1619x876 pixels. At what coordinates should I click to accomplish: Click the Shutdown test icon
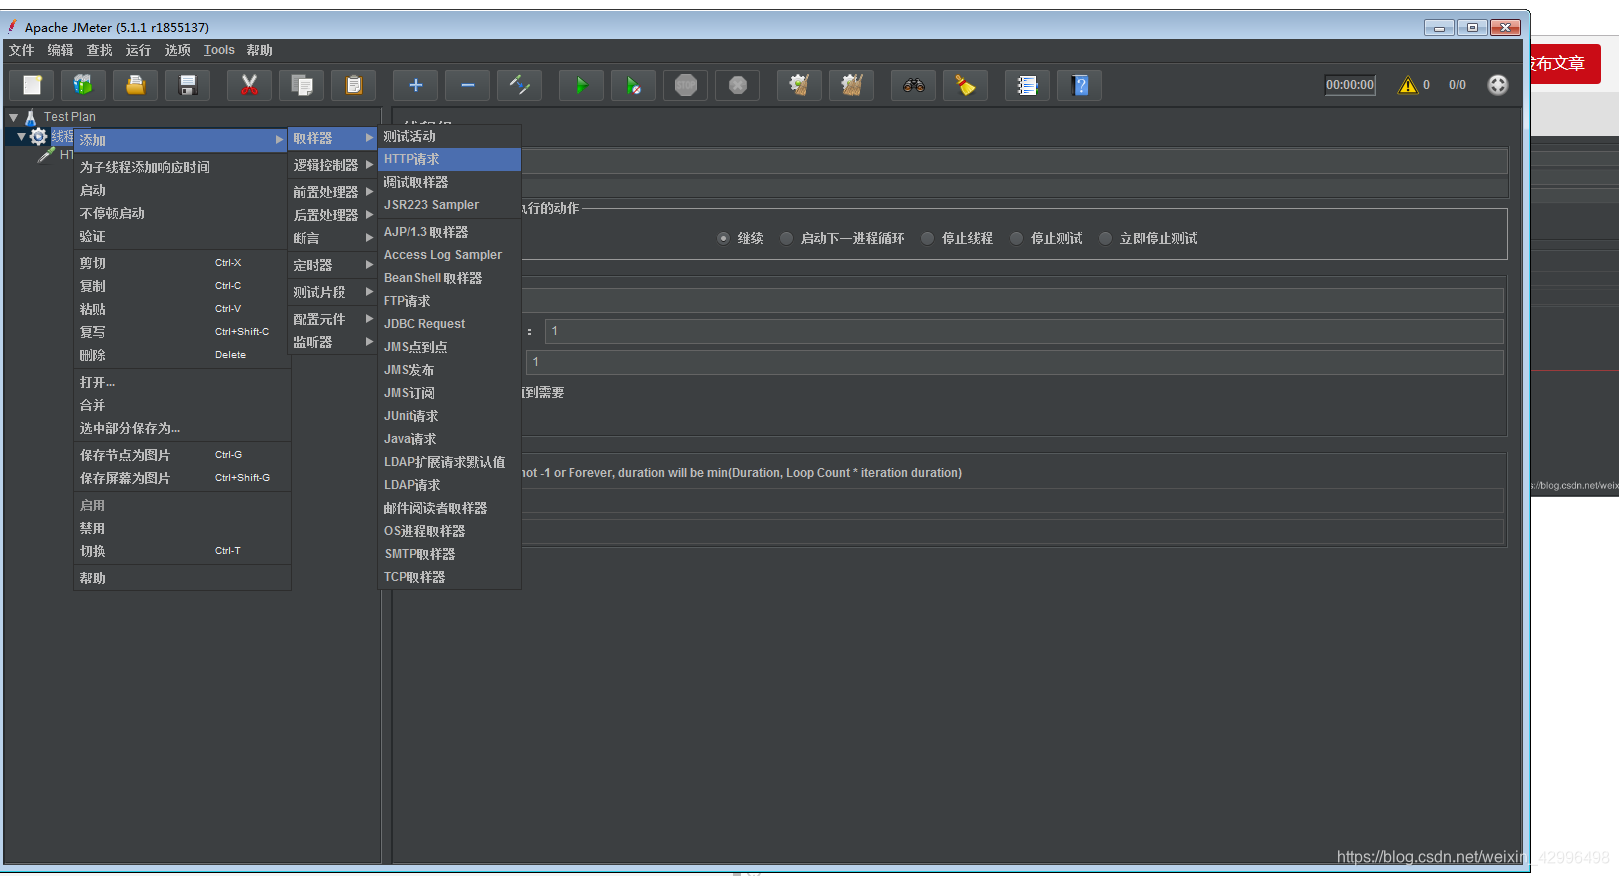point(738,85)
